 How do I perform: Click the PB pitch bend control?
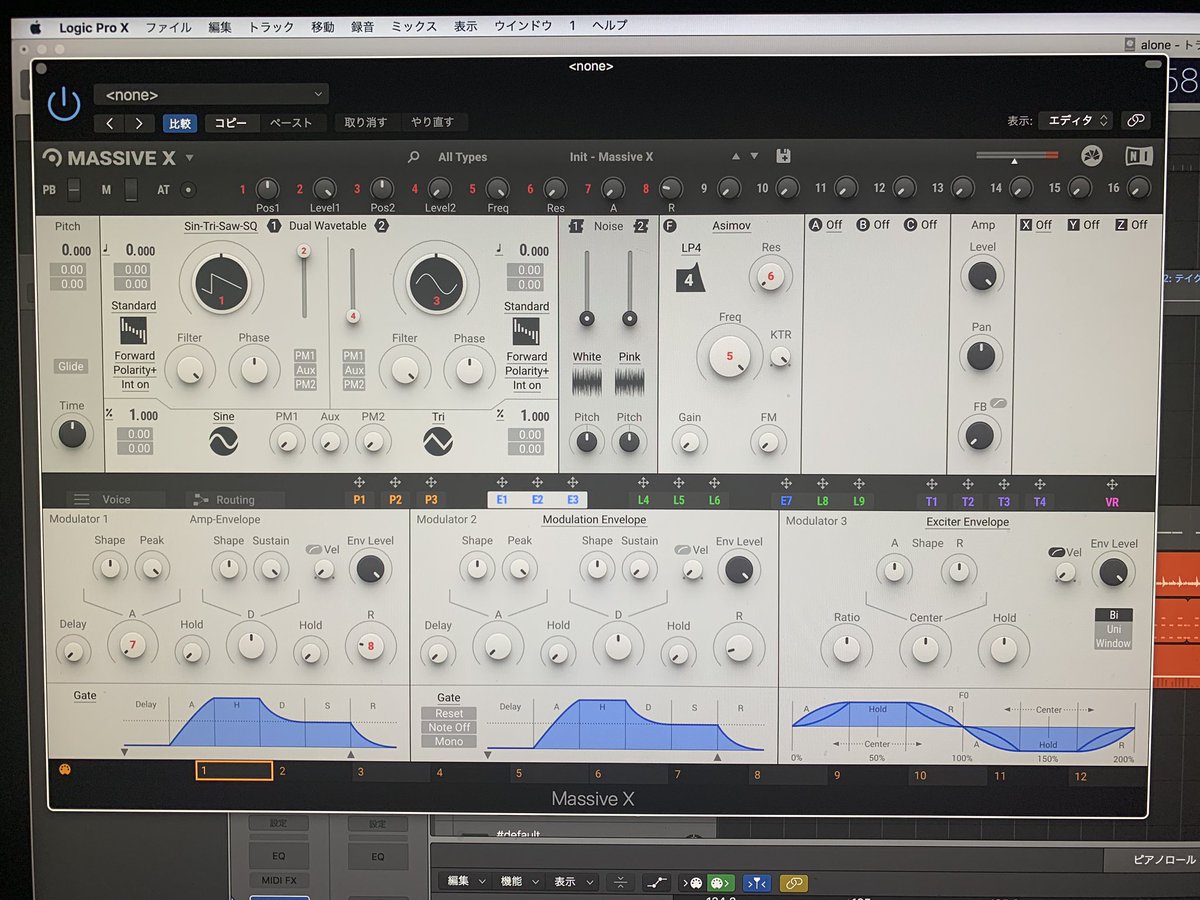pyautogui.click(x=74, y=189)
